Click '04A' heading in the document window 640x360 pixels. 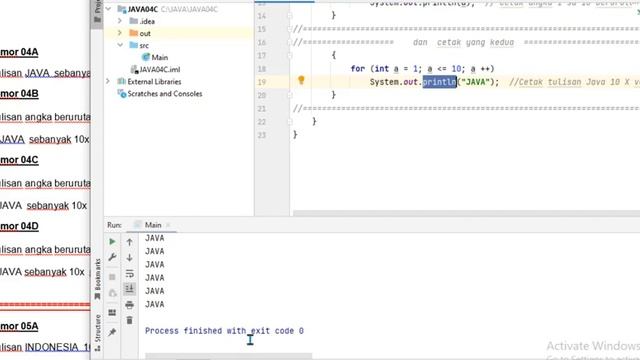pos(29,52)
